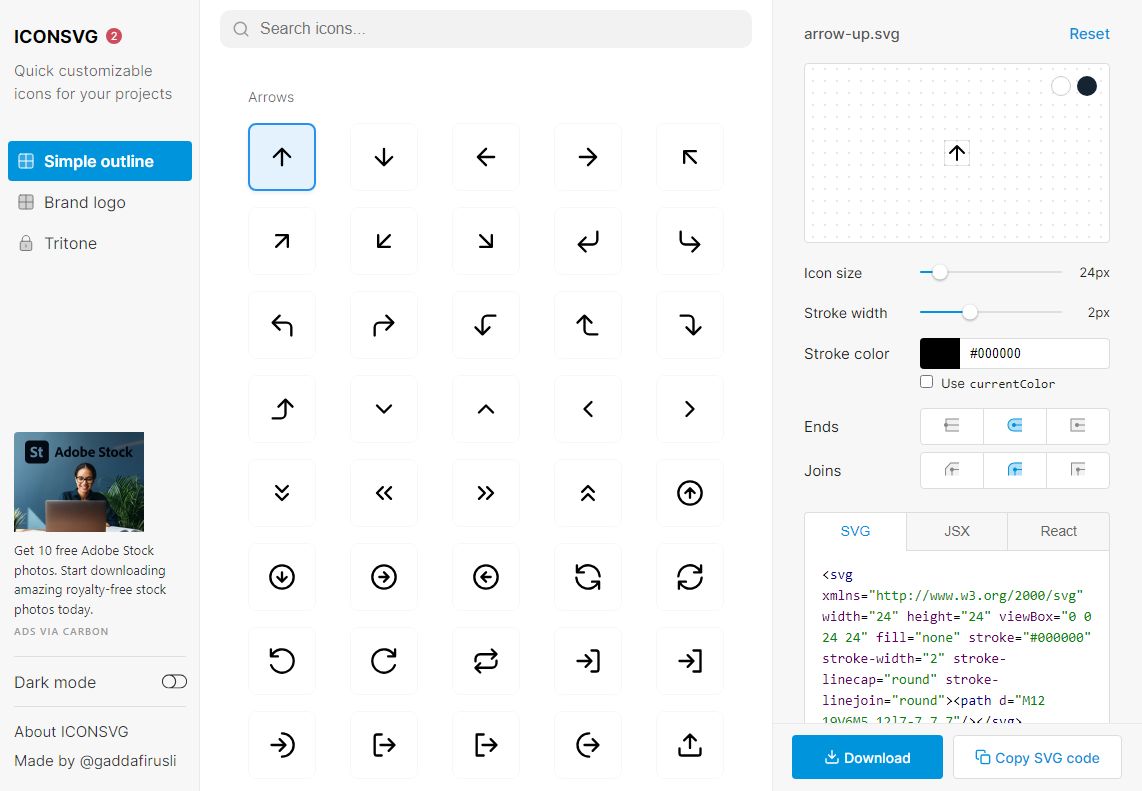Select the rotate counter-clockwise icon
The image size is (1142, 791).
pos(282,661)
